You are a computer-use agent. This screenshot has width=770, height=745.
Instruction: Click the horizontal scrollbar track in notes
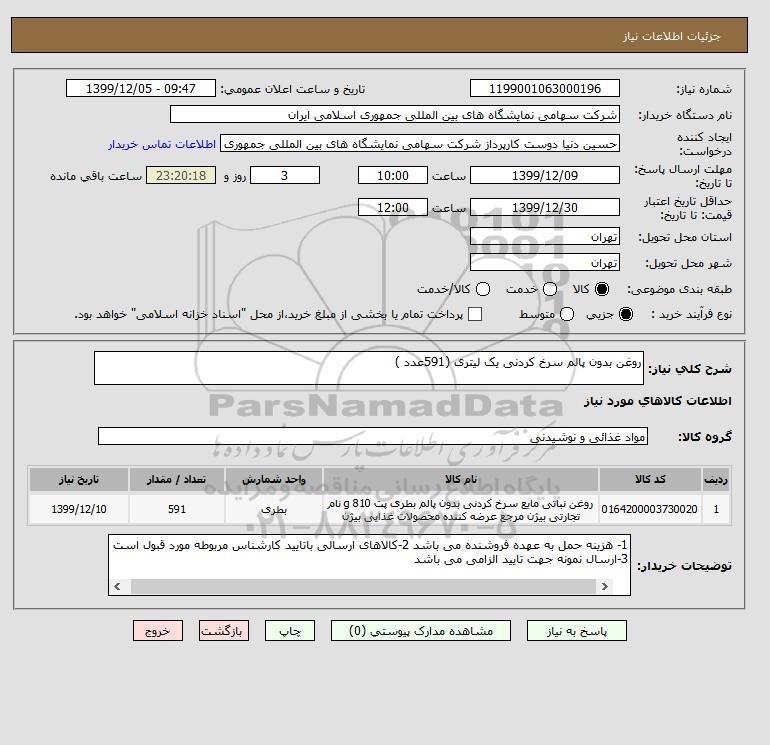click(x=363, y=586)
